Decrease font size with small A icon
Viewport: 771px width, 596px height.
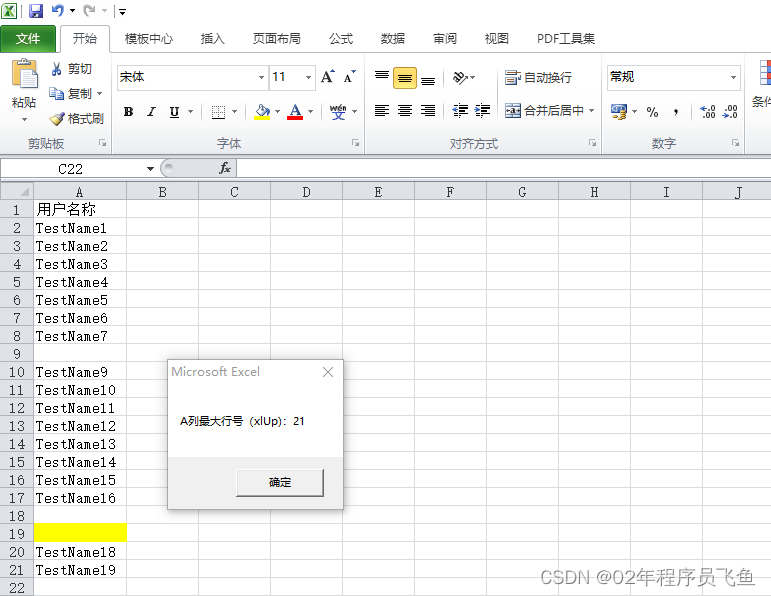(x=350, y=77)
